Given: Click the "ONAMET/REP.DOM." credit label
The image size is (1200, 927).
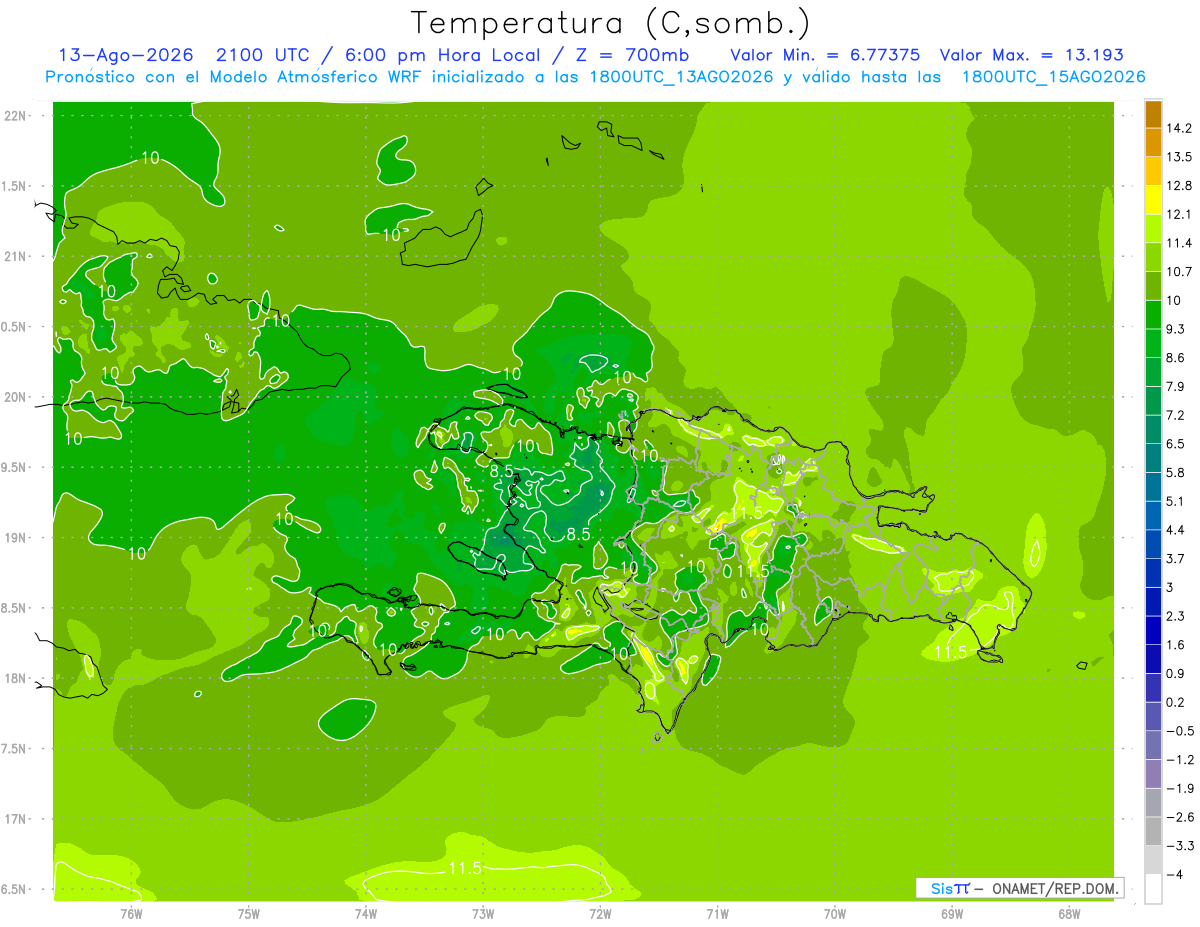Looking at the screenshot, I should coord(1053,888).
